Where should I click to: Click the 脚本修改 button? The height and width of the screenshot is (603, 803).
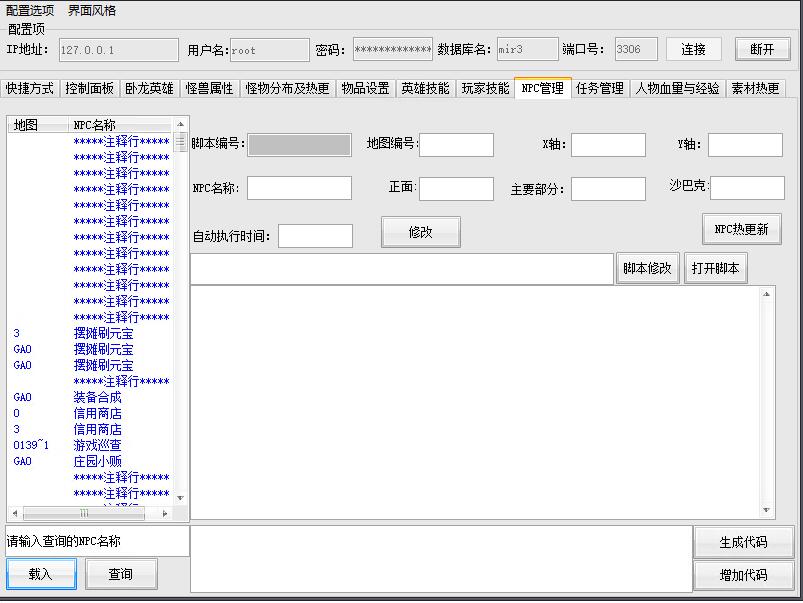click(648, 269)
